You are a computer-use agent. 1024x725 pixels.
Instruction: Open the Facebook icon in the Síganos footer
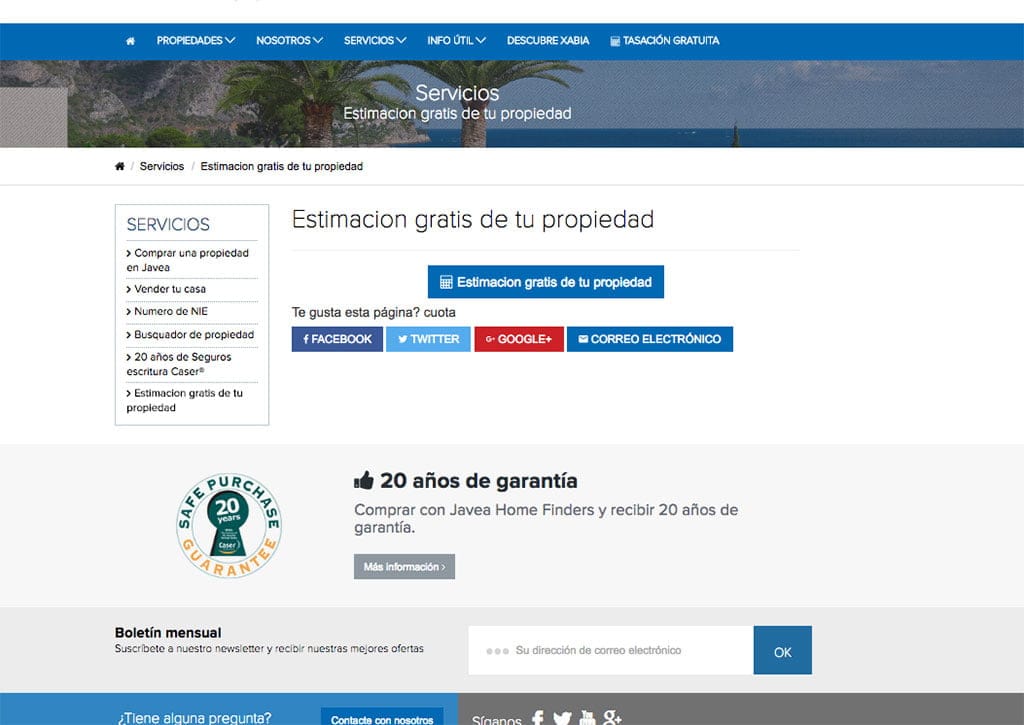(x=538, y=718)
